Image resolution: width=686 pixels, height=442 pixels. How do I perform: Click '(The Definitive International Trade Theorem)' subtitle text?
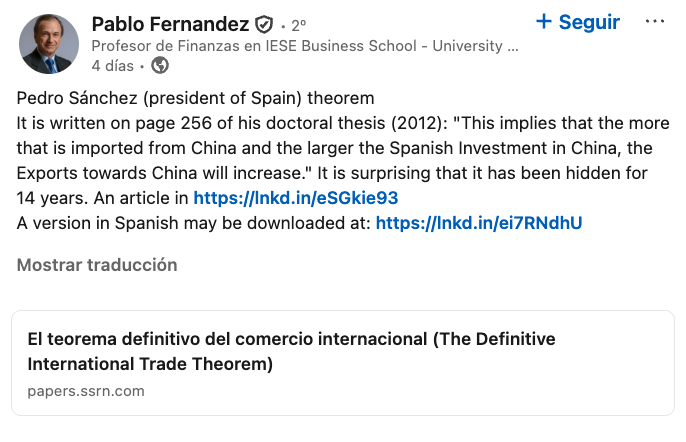[150, 362]
